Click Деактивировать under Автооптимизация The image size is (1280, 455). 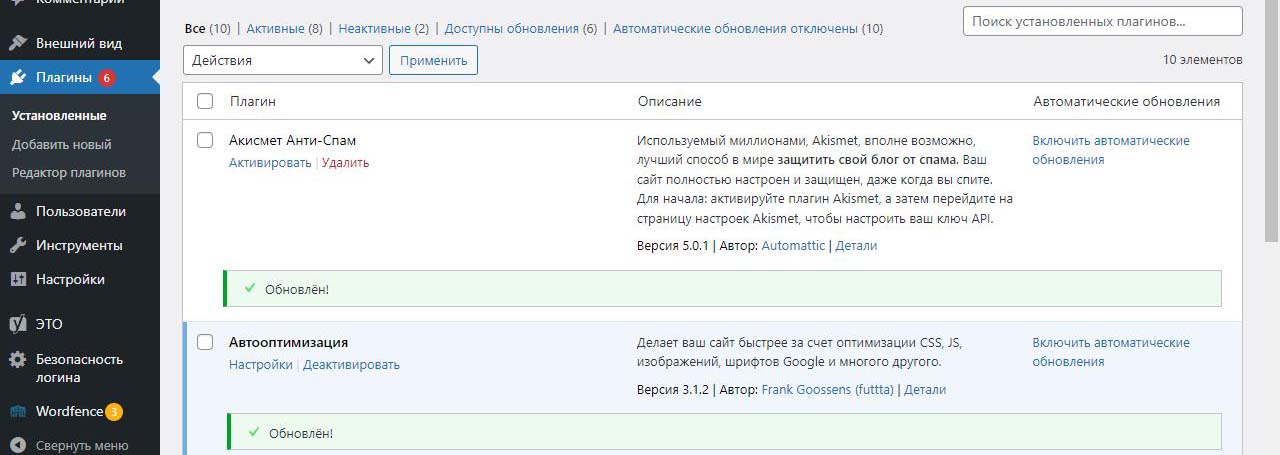351,365
